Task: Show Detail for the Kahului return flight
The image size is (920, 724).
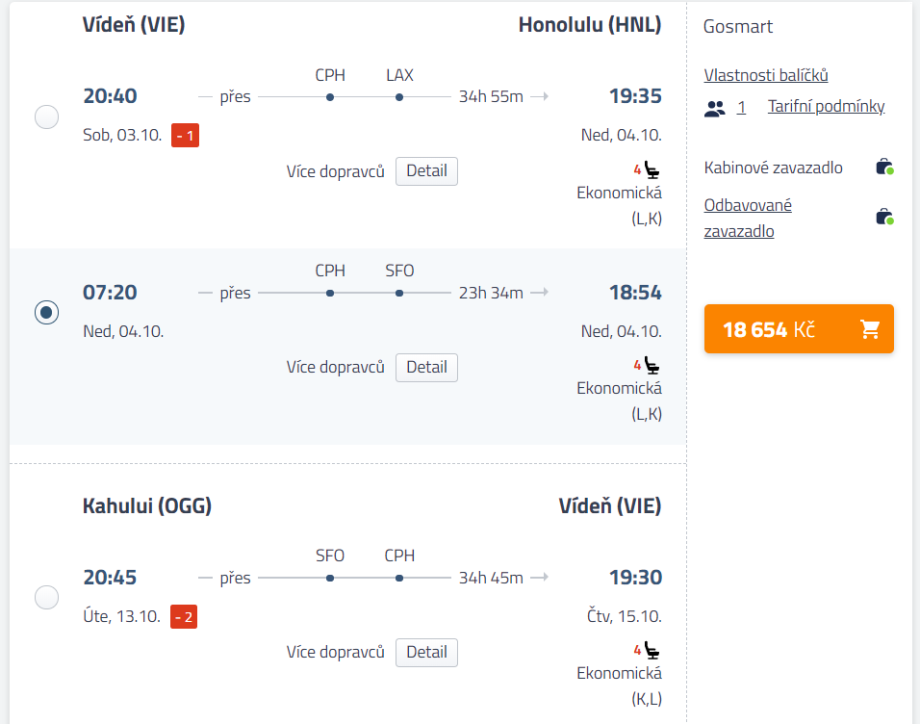Action: pos(426,652)
